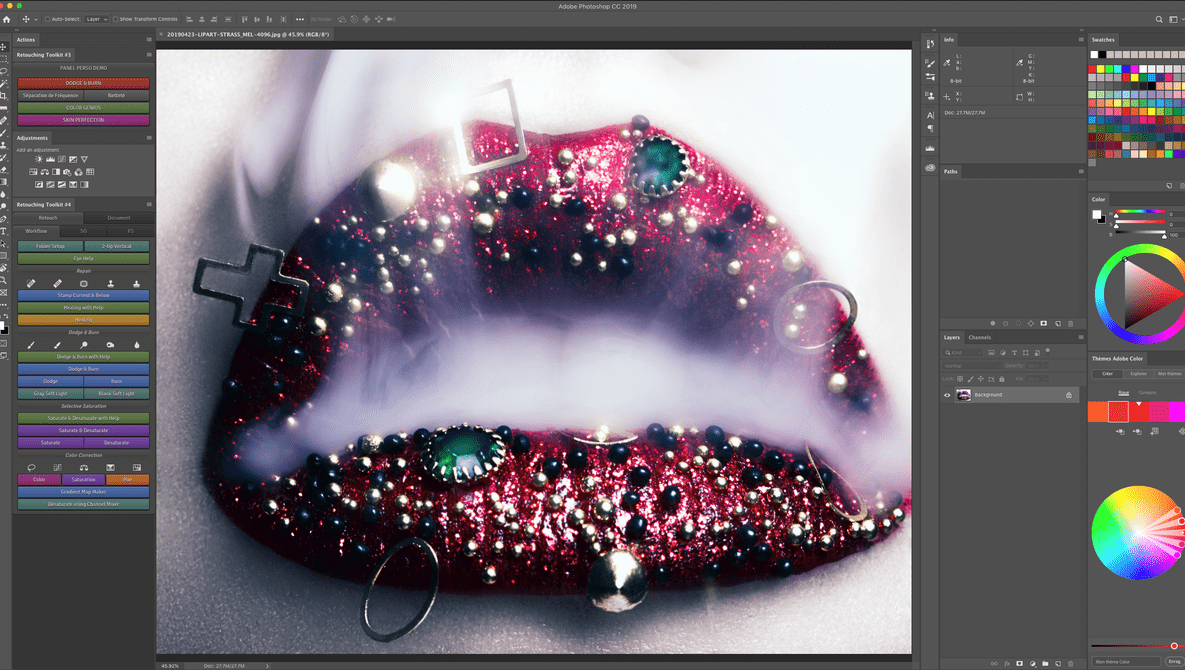Click the Home icon in the options bar

[x=7, y=19]
